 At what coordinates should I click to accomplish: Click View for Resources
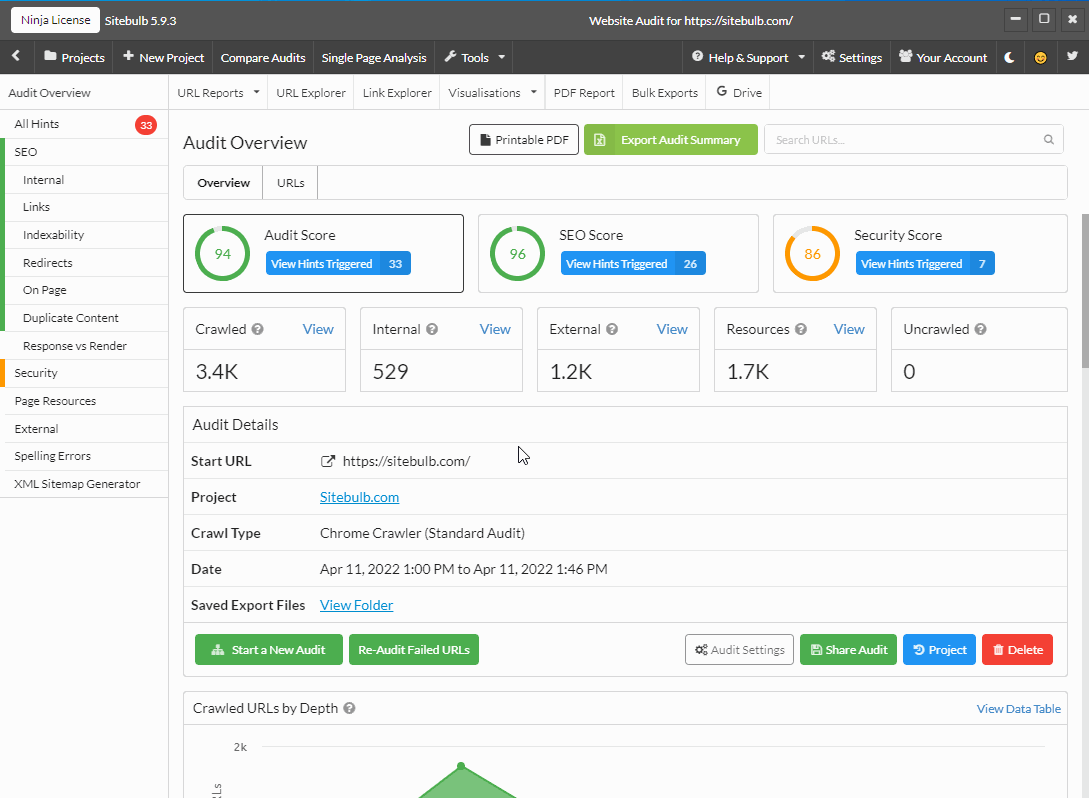point(849,329)
